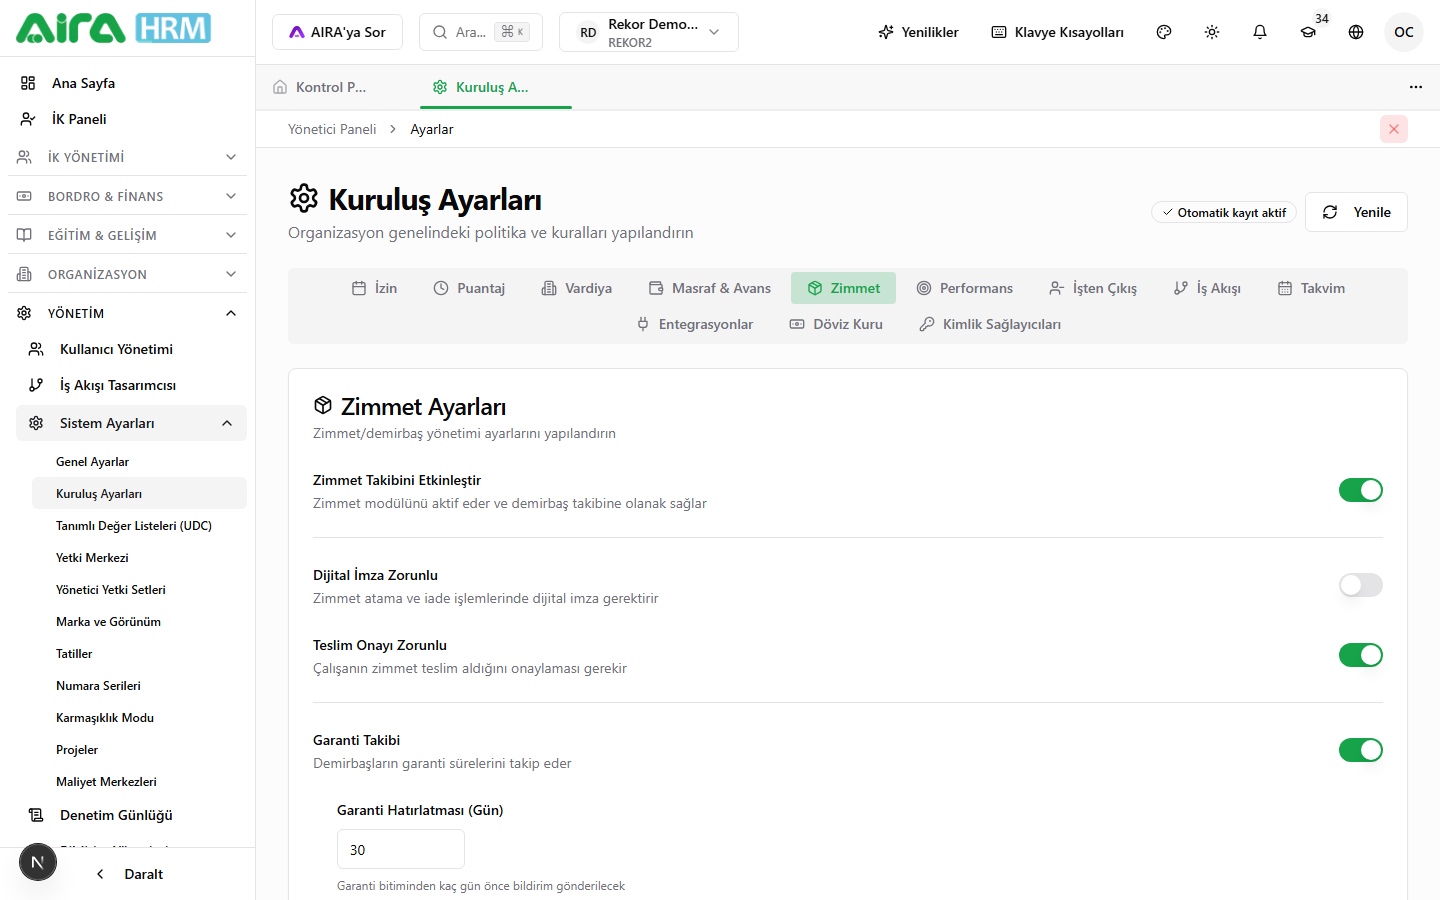1440x900 pixels.
Task: Open Maliyet Merkezleri in sidebar
Action: click(139, 782)
